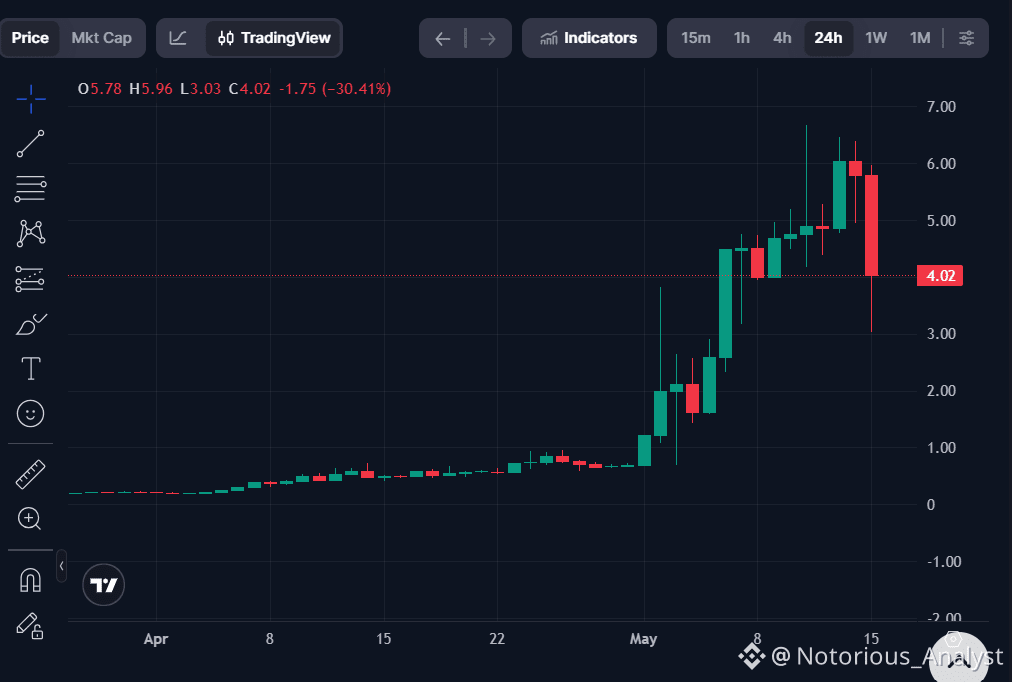Select the crosshair cursor tool

(30, 99)
